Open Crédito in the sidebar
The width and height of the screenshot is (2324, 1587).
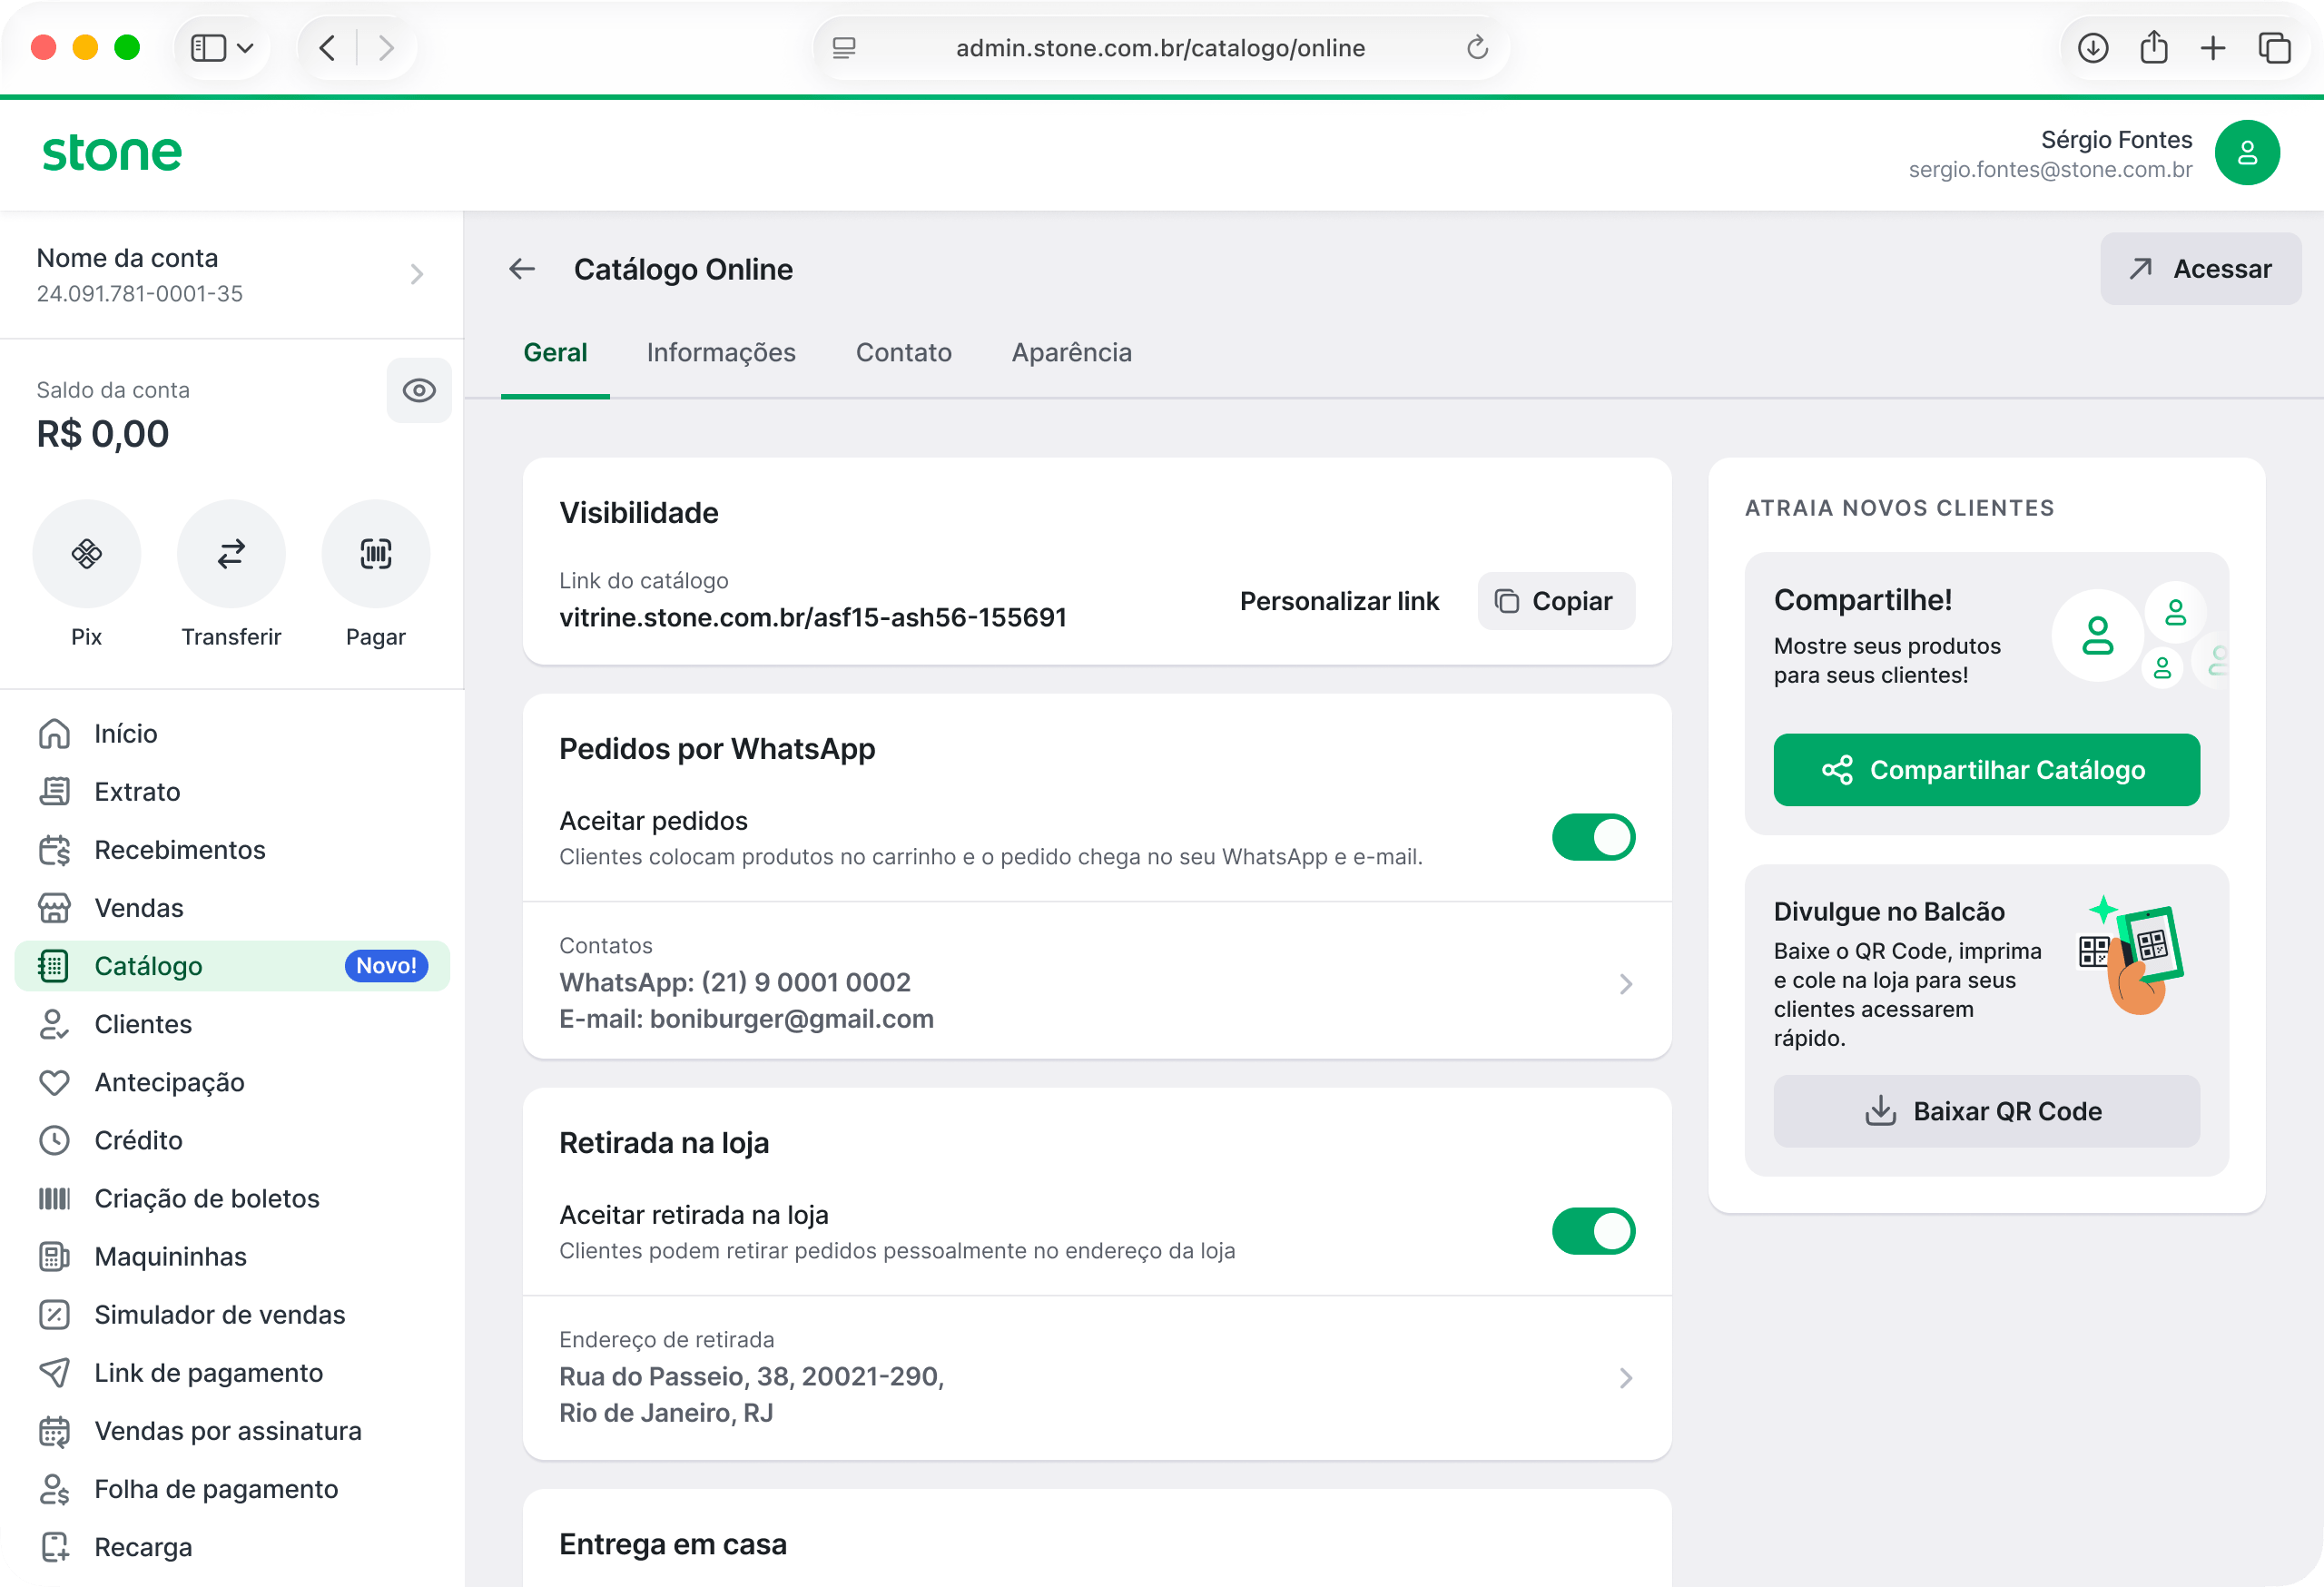pyautogui.click(x=232, y=1139)
